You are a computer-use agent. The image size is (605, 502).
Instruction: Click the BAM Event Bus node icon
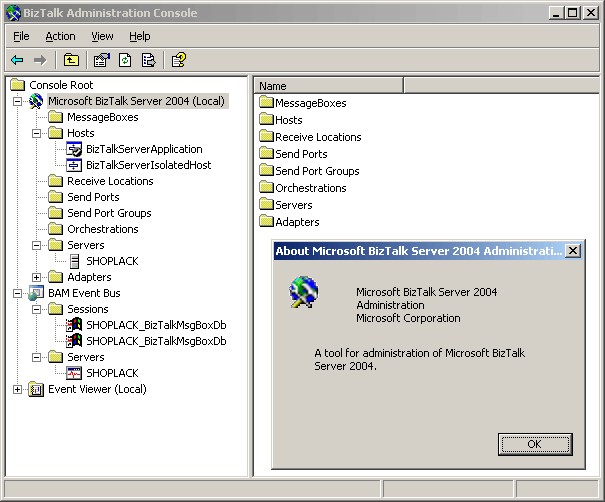(36, 293)
